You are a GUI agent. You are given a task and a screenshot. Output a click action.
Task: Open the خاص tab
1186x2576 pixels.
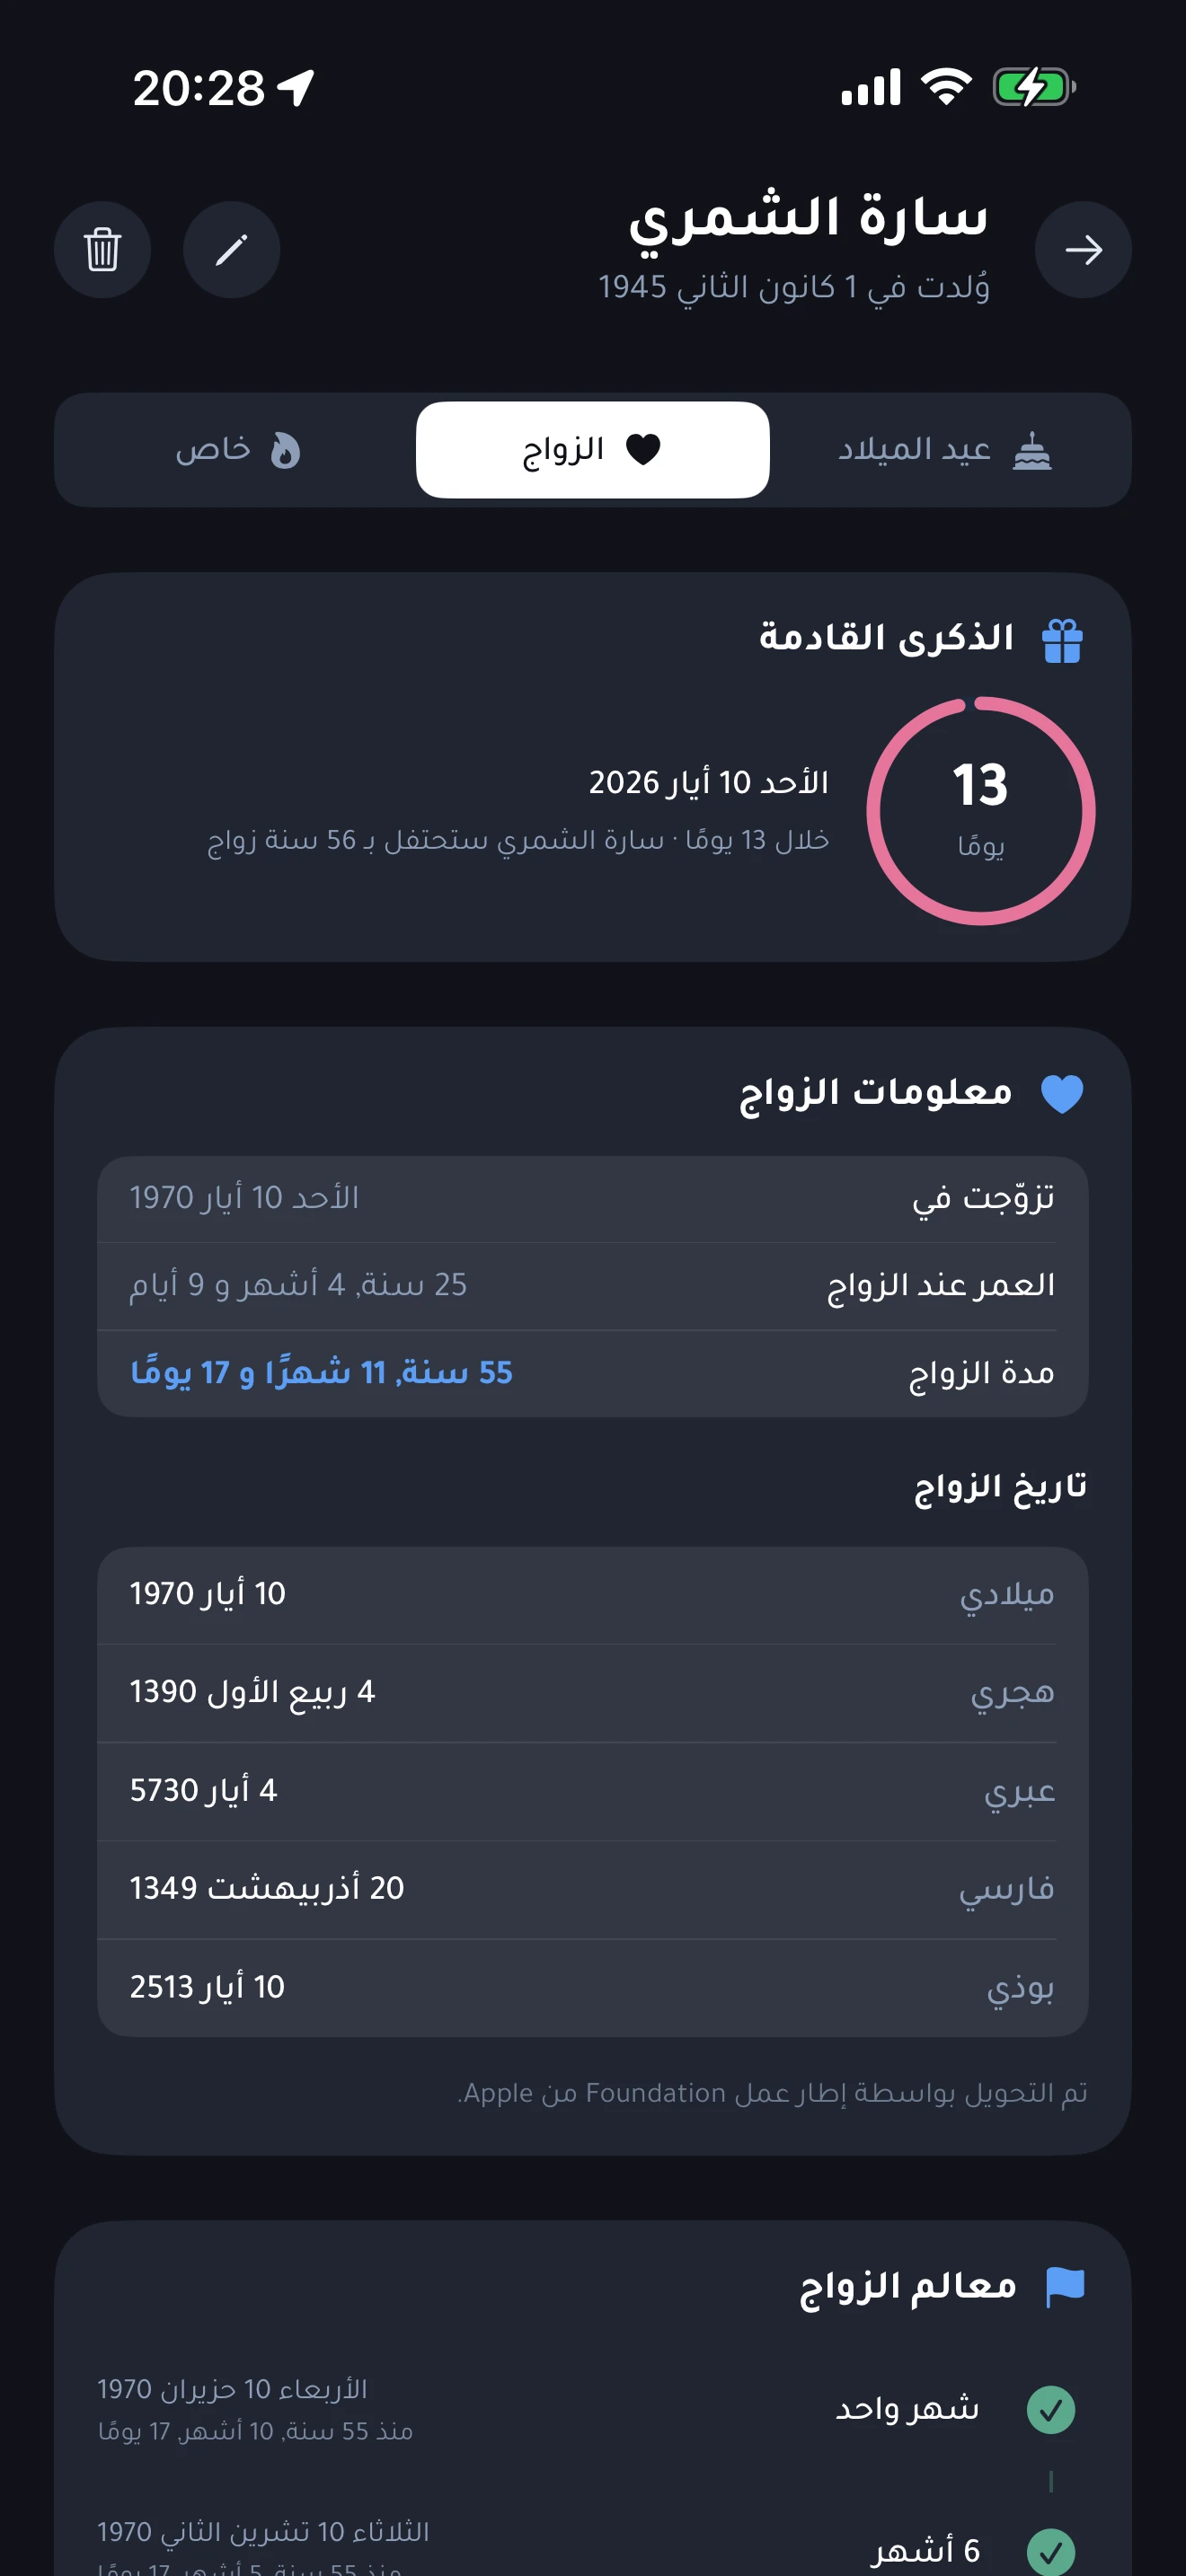pos(238,450)
